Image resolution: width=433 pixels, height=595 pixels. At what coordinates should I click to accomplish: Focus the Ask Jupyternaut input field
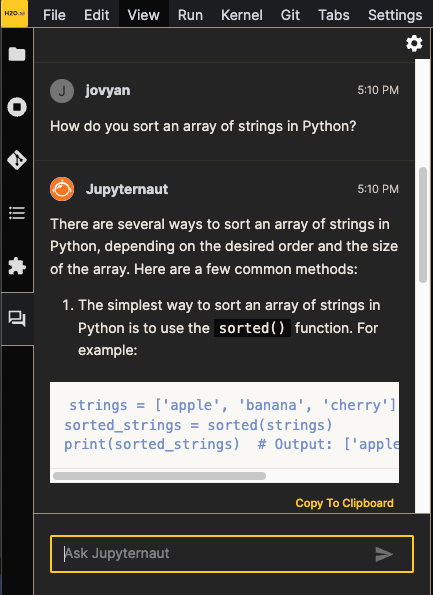[x=232, y=554]
